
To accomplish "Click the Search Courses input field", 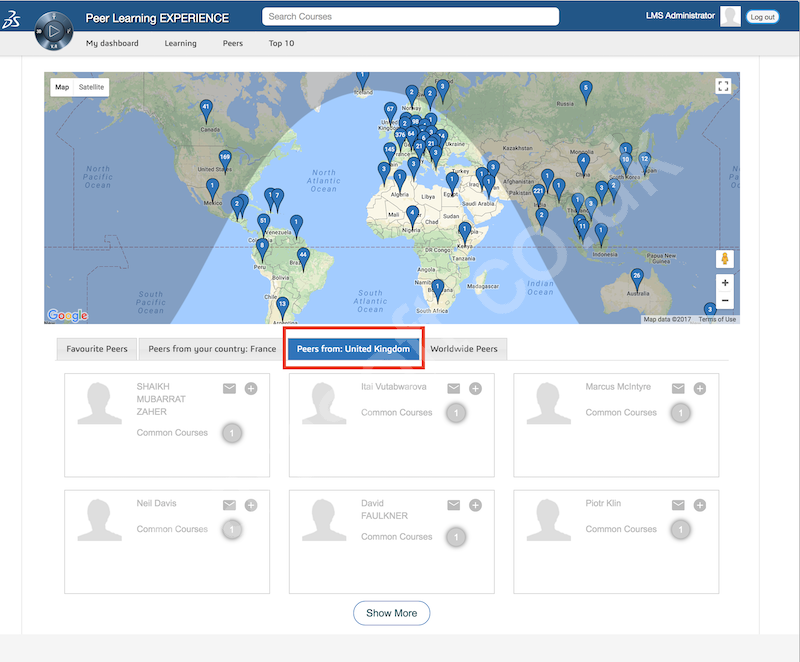I will click(410, 16).
